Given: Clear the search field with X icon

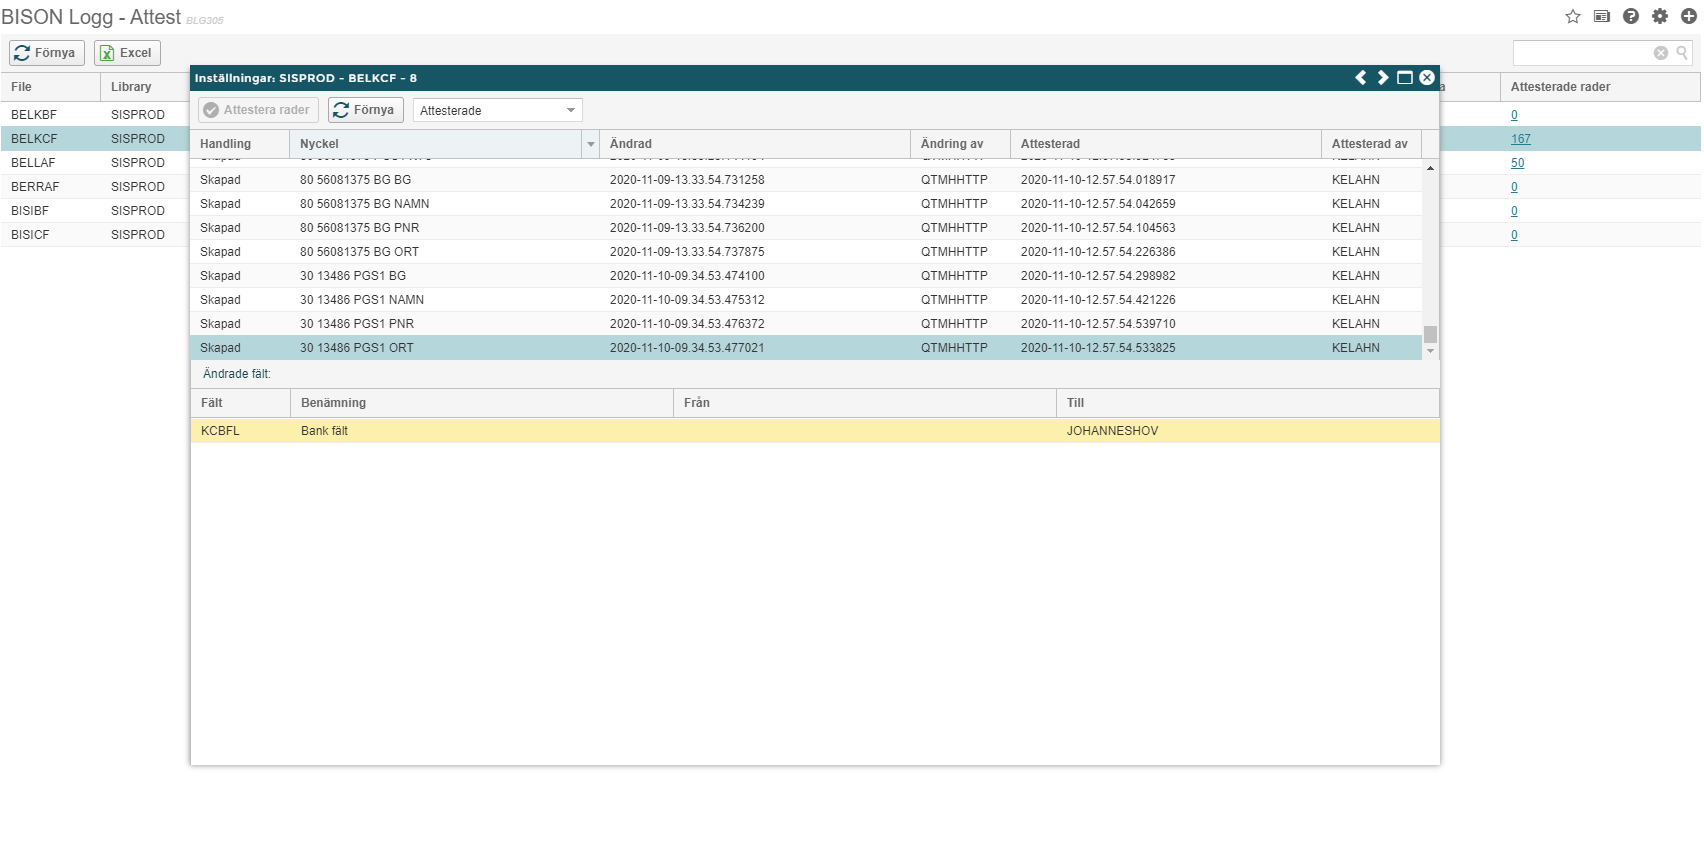Looking at the screenshot, I should 1661,53.
